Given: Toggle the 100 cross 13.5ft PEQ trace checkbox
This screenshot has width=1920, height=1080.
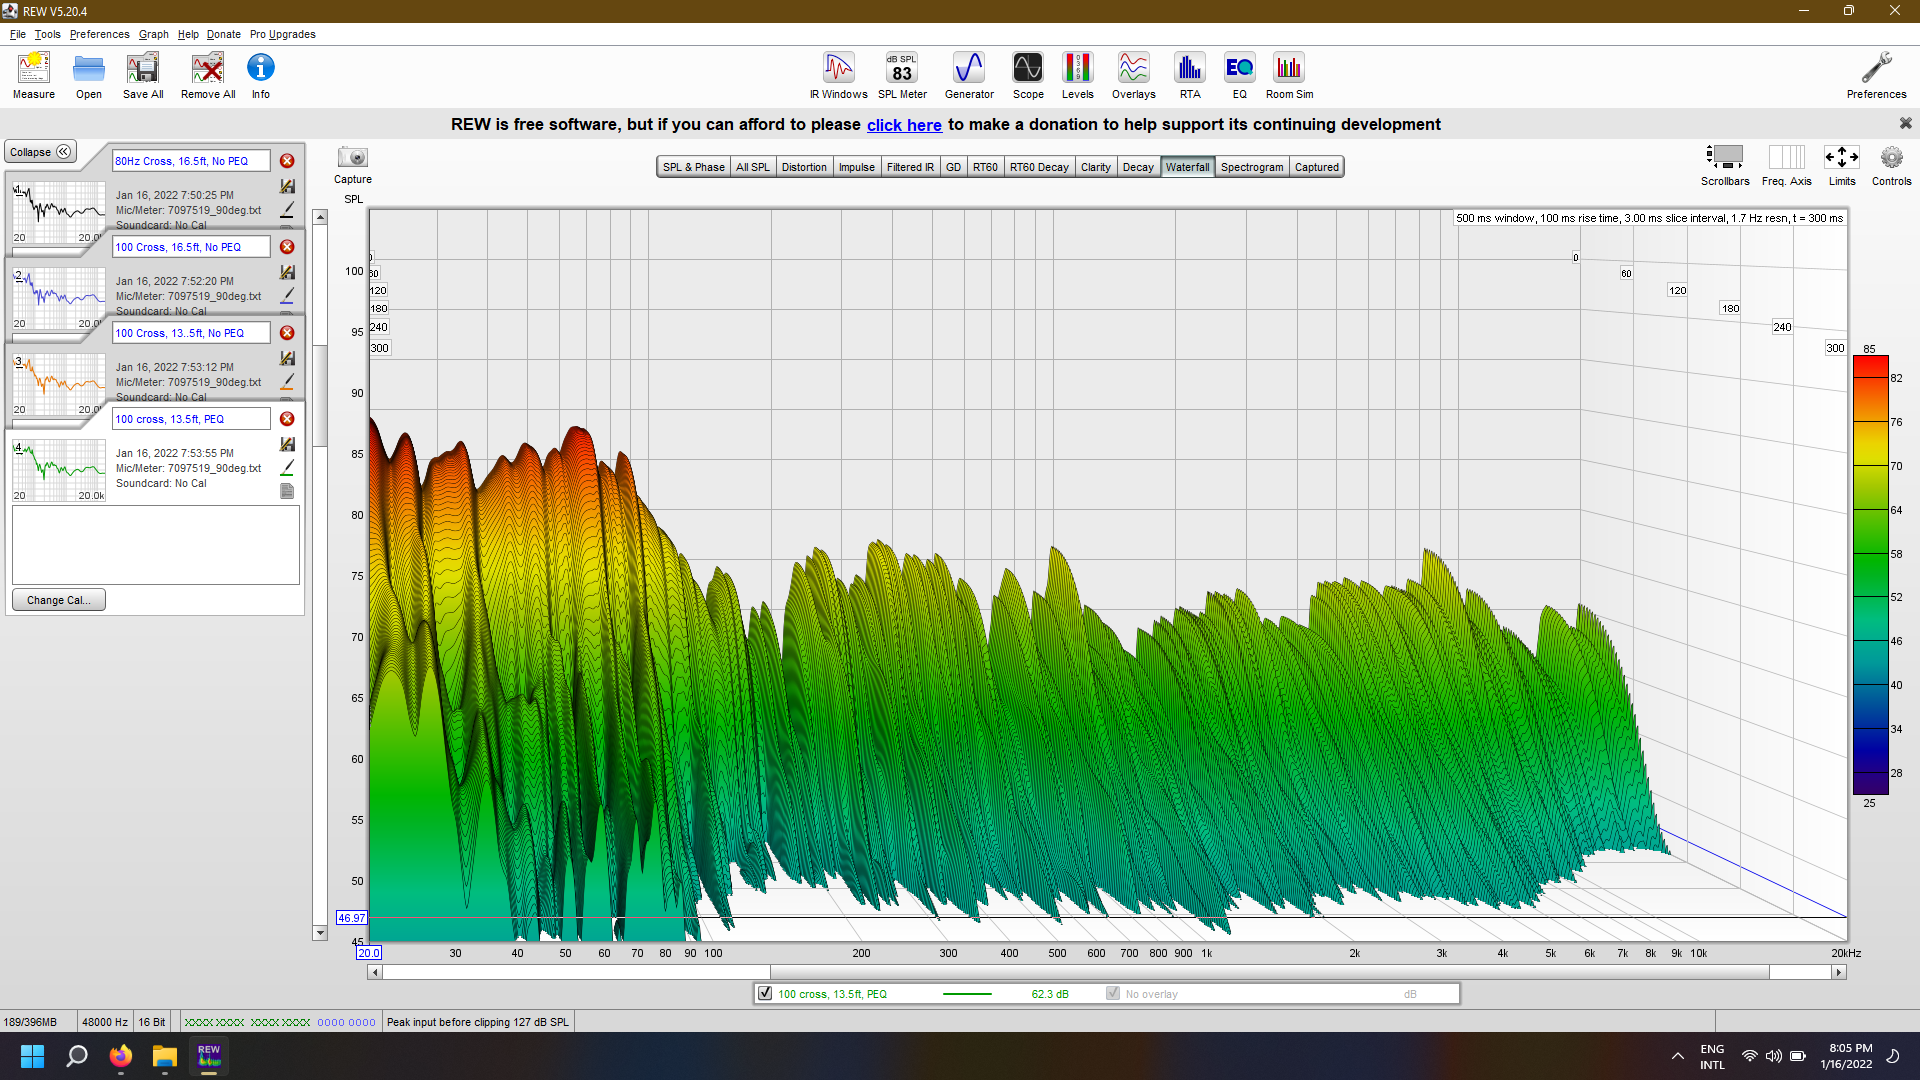Looking at the screenshot, I should click(765, 993).
